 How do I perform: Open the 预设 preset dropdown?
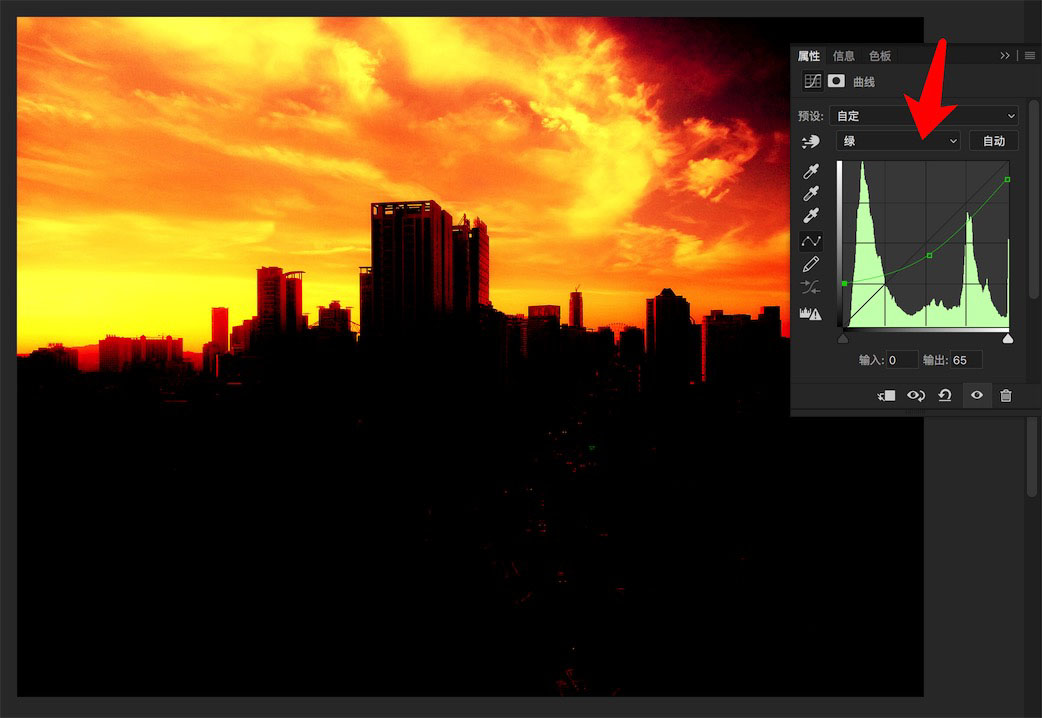[x=924, y=116]
